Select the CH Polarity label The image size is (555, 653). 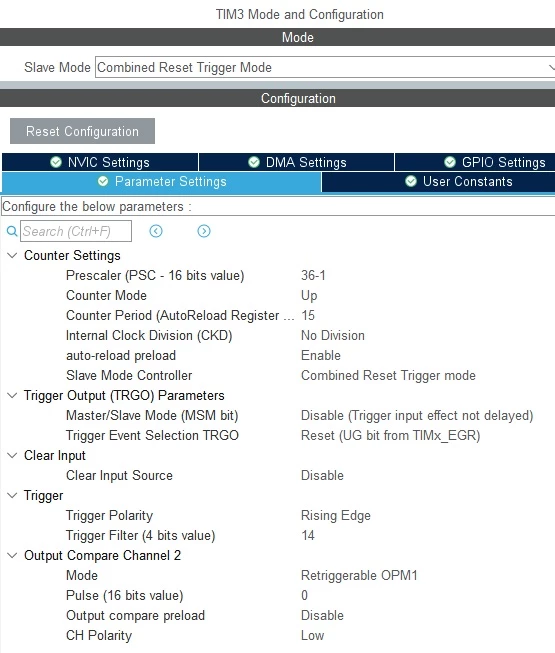point(99,635)
